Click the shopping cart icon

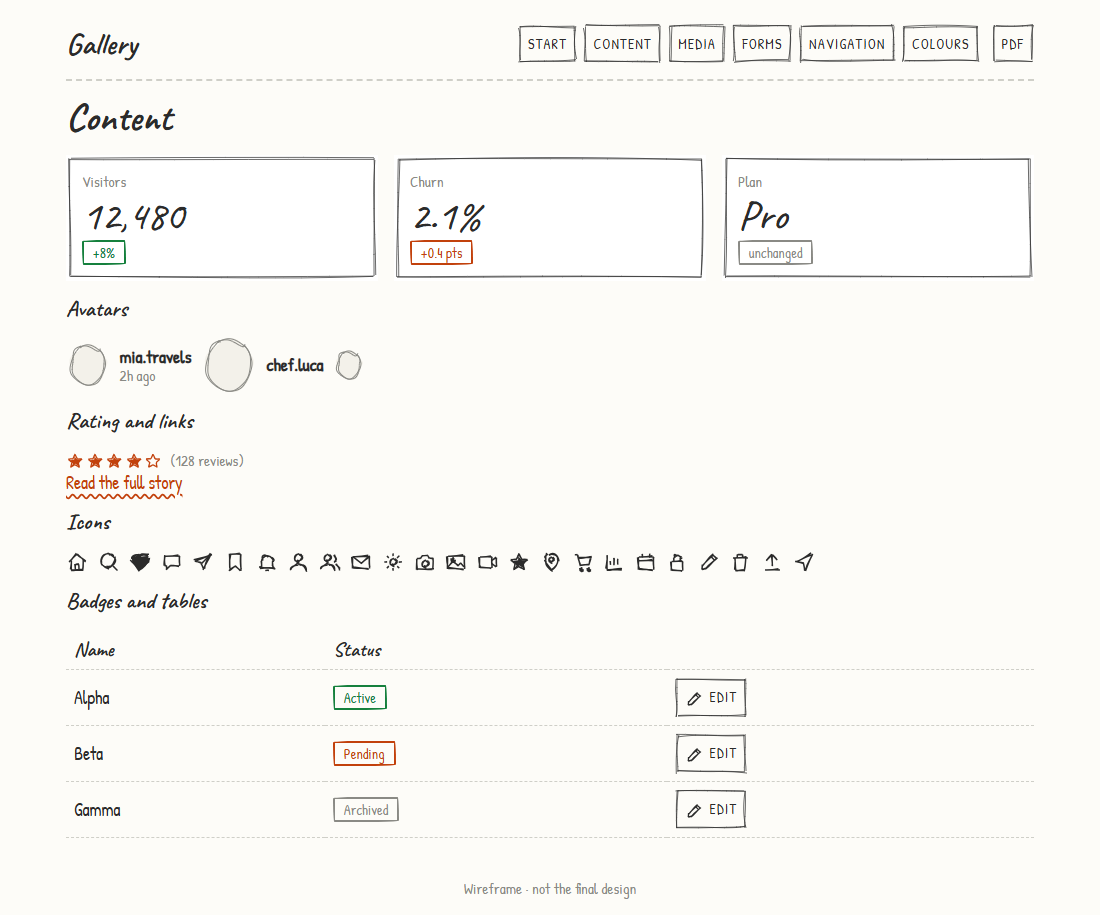click(x=583, y=562)
